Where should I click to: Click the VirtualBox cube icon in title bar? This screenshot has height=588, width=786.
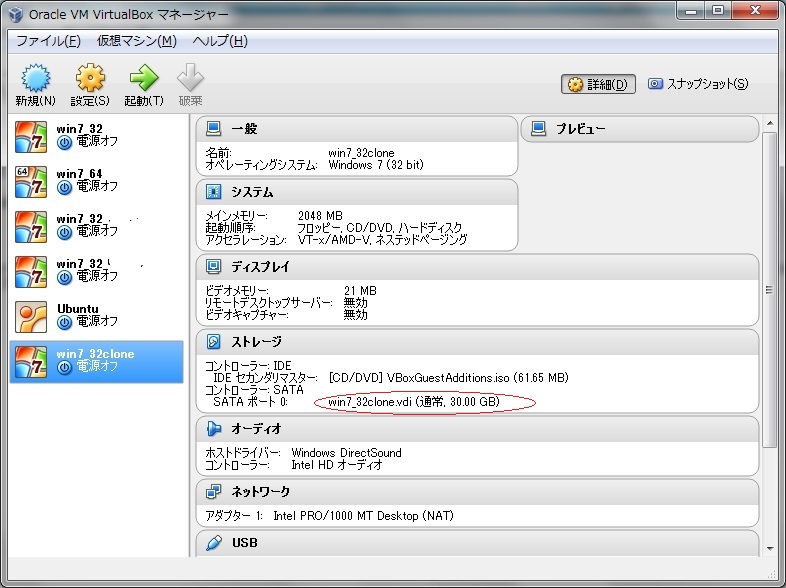point(16,14)
